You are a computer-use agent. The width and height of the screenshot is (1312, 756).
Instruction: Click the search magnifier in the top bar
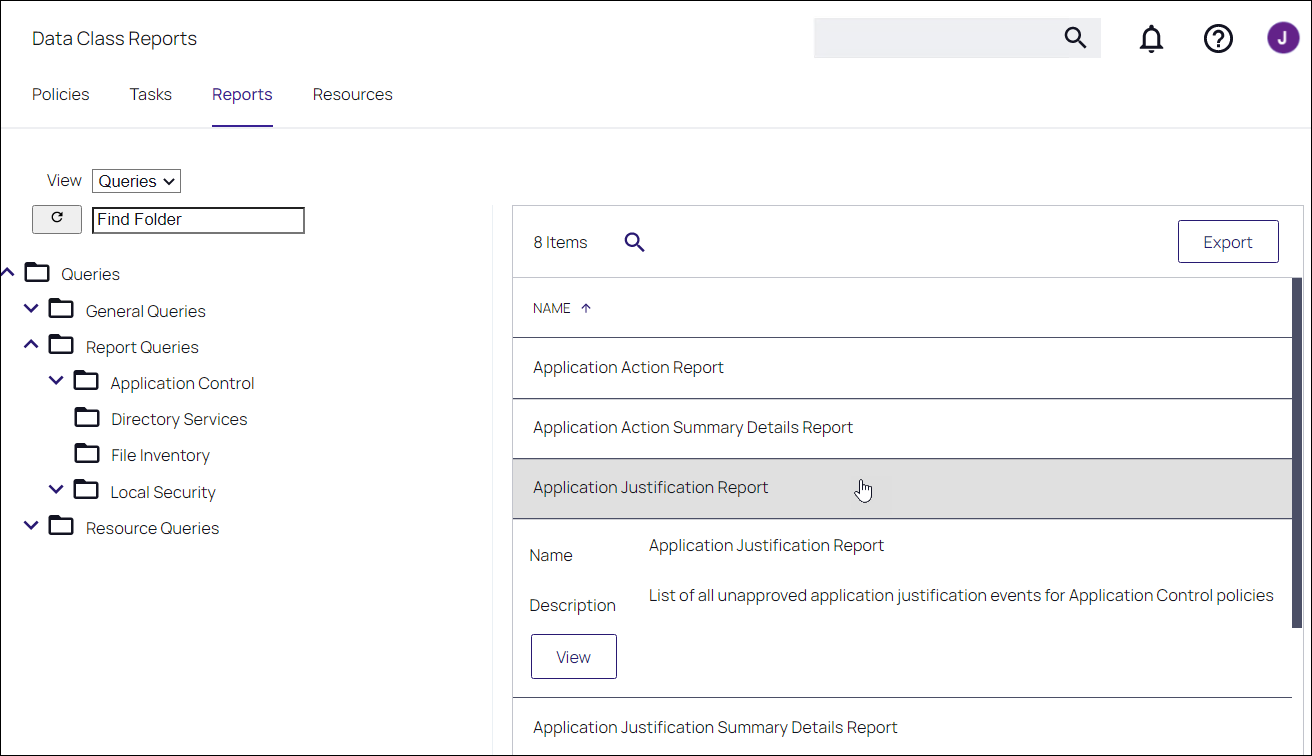(x=1075, y=37)
